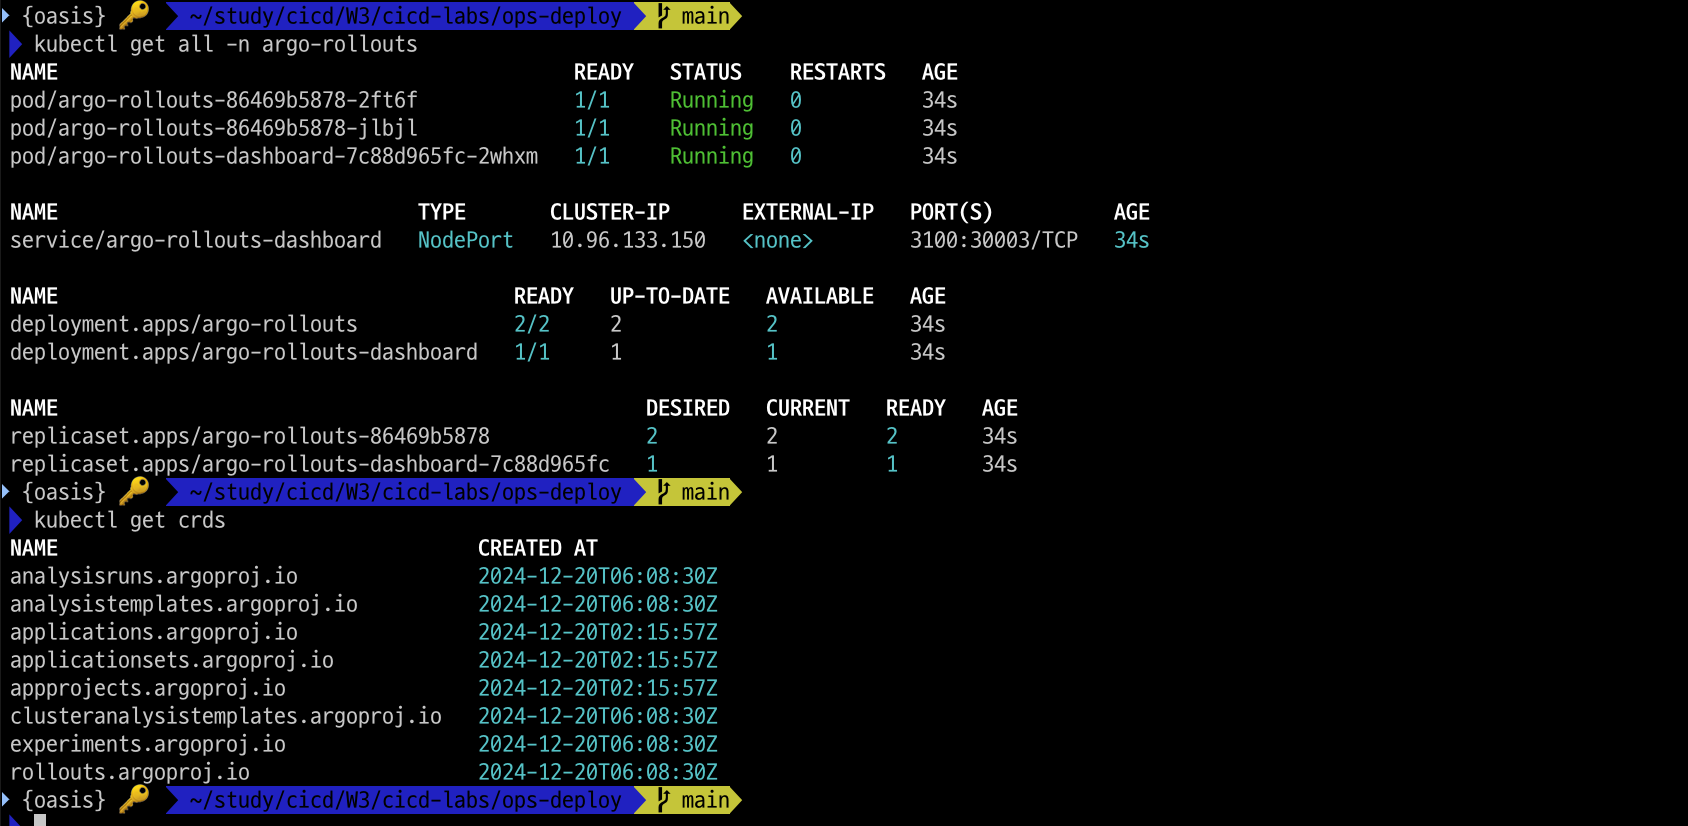Select analysisruns.argoproj.io
The image size is (1688, 826).
(154, 576)
